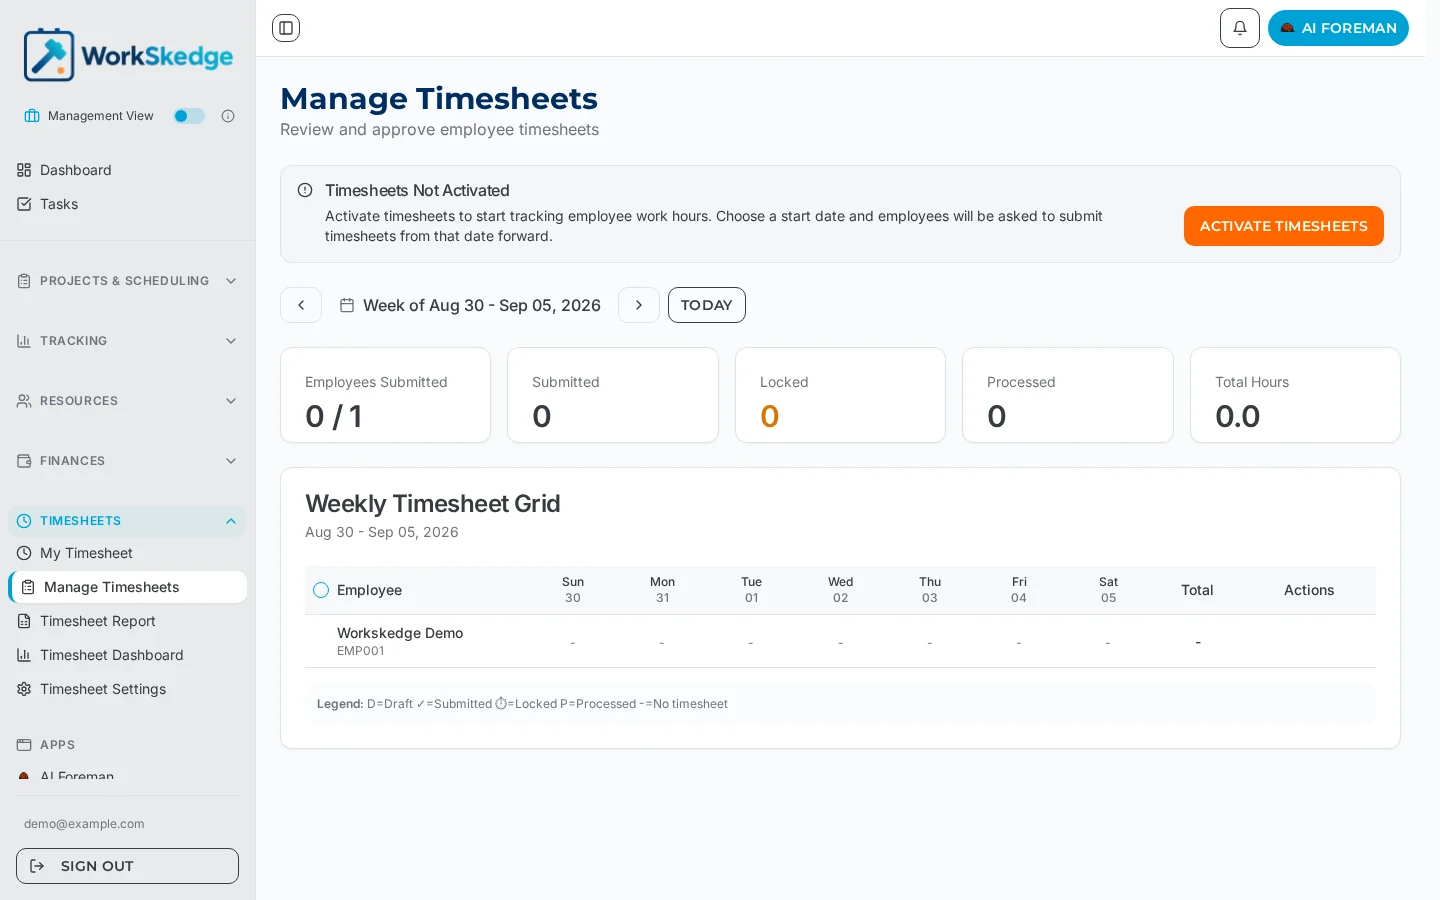The width and height of the screenshot is (1440, 900).
Task: Expand Projects & Scheduling section
Action: pyautogui.click(x=128, y=281)
